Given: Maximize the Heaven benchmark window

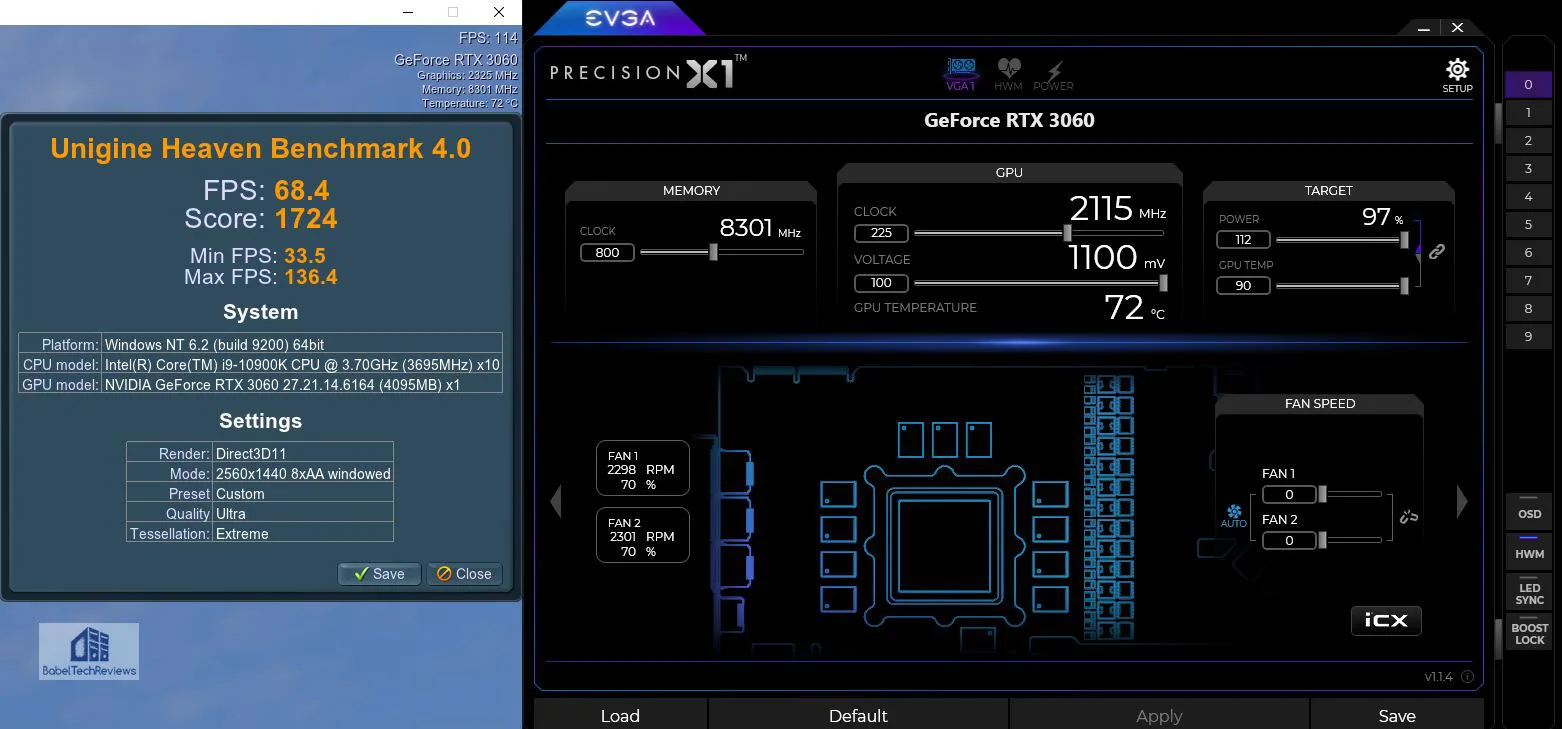Looking at the screenshot, I should coord(453,12).
